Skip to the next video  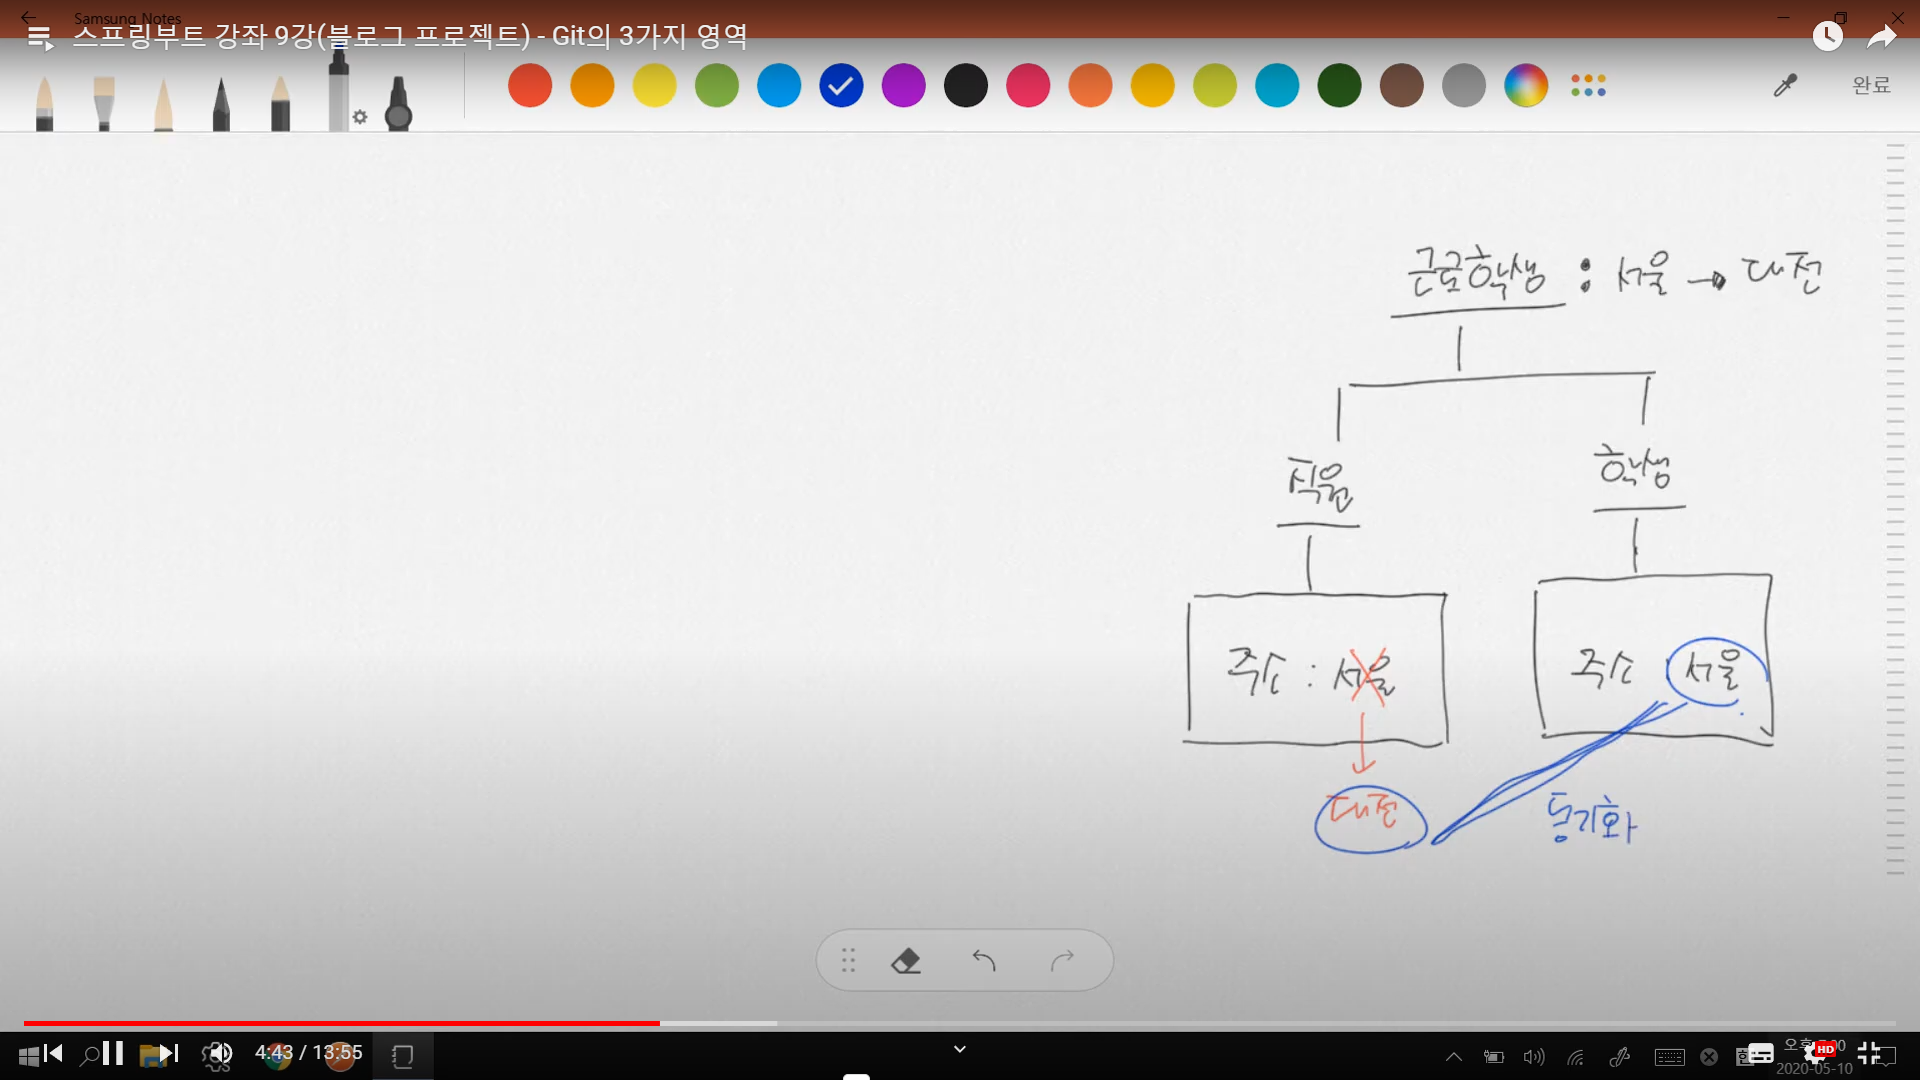click(x=169, y=1053)
